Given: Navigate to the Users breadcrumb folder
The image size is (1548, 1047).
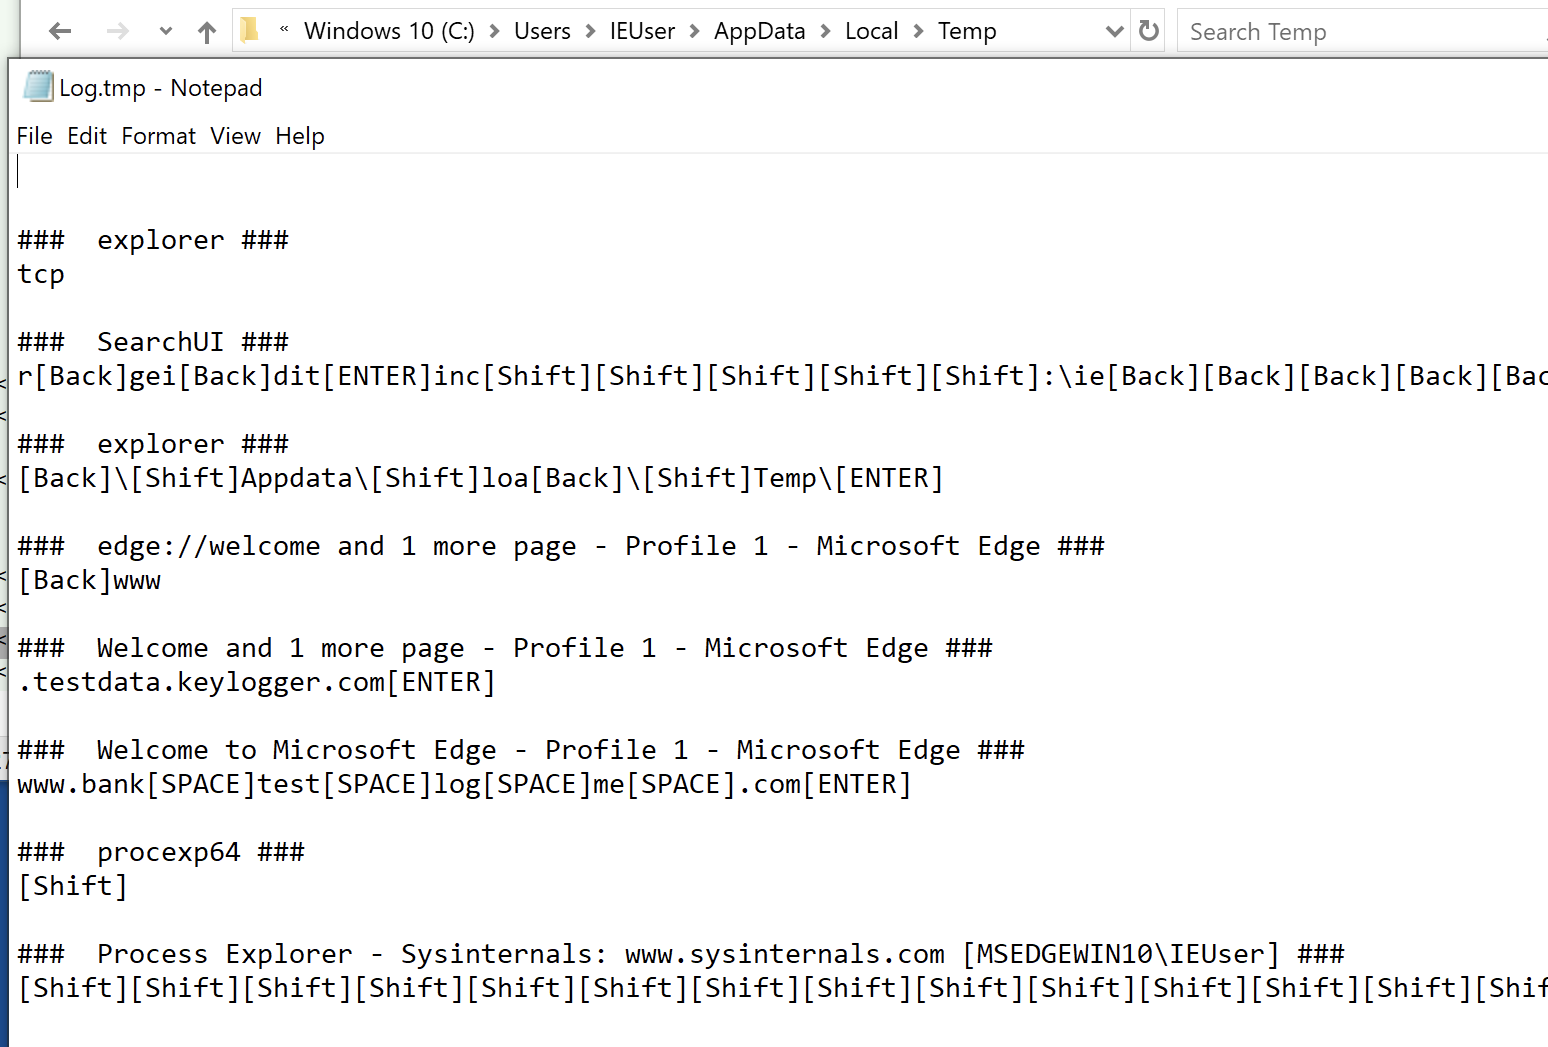Looking at the screenshot, I should tap(542, 32).
